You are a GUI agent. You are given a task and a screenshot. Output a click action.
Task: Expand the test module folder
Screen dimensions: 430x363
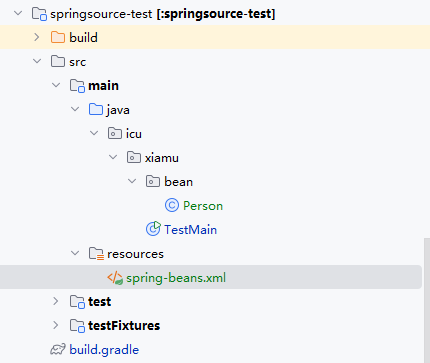click(x=56, y=301)
